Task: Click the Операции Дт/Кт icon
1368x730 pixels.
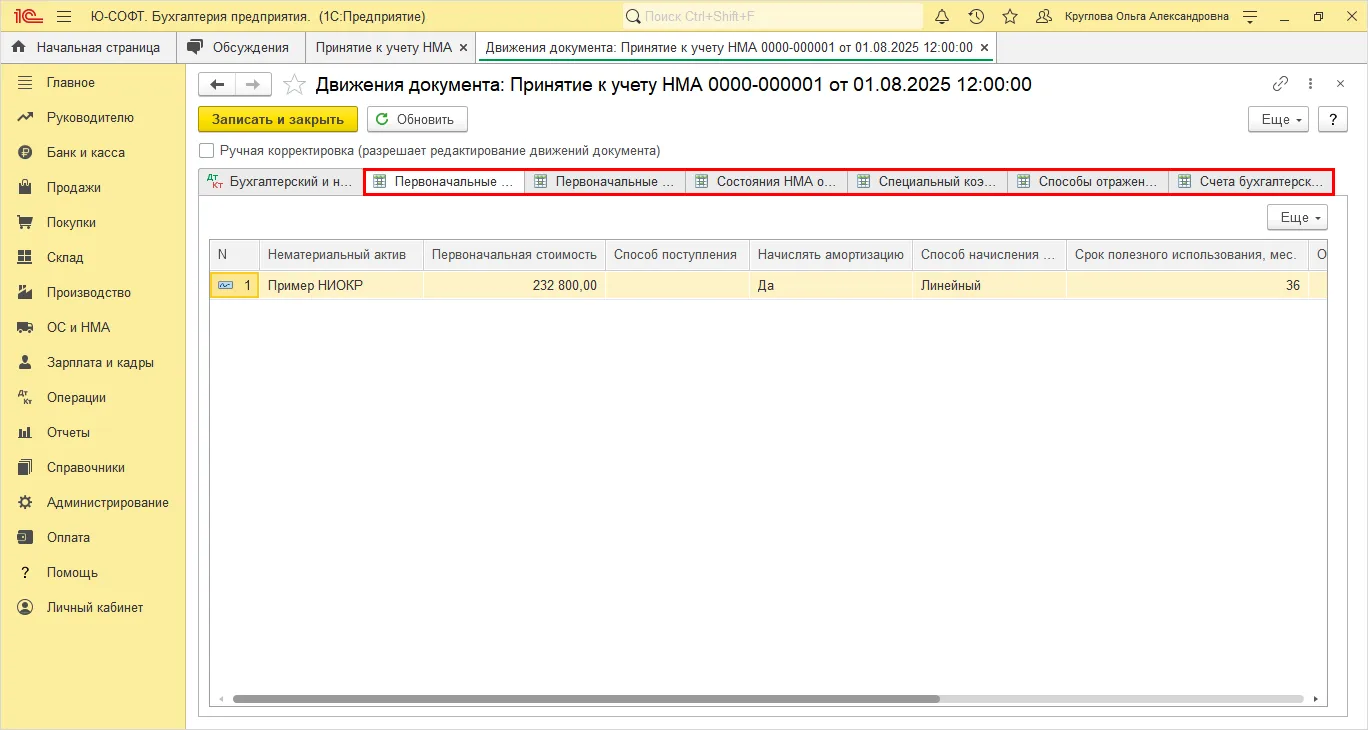Action: coord(26,397)
